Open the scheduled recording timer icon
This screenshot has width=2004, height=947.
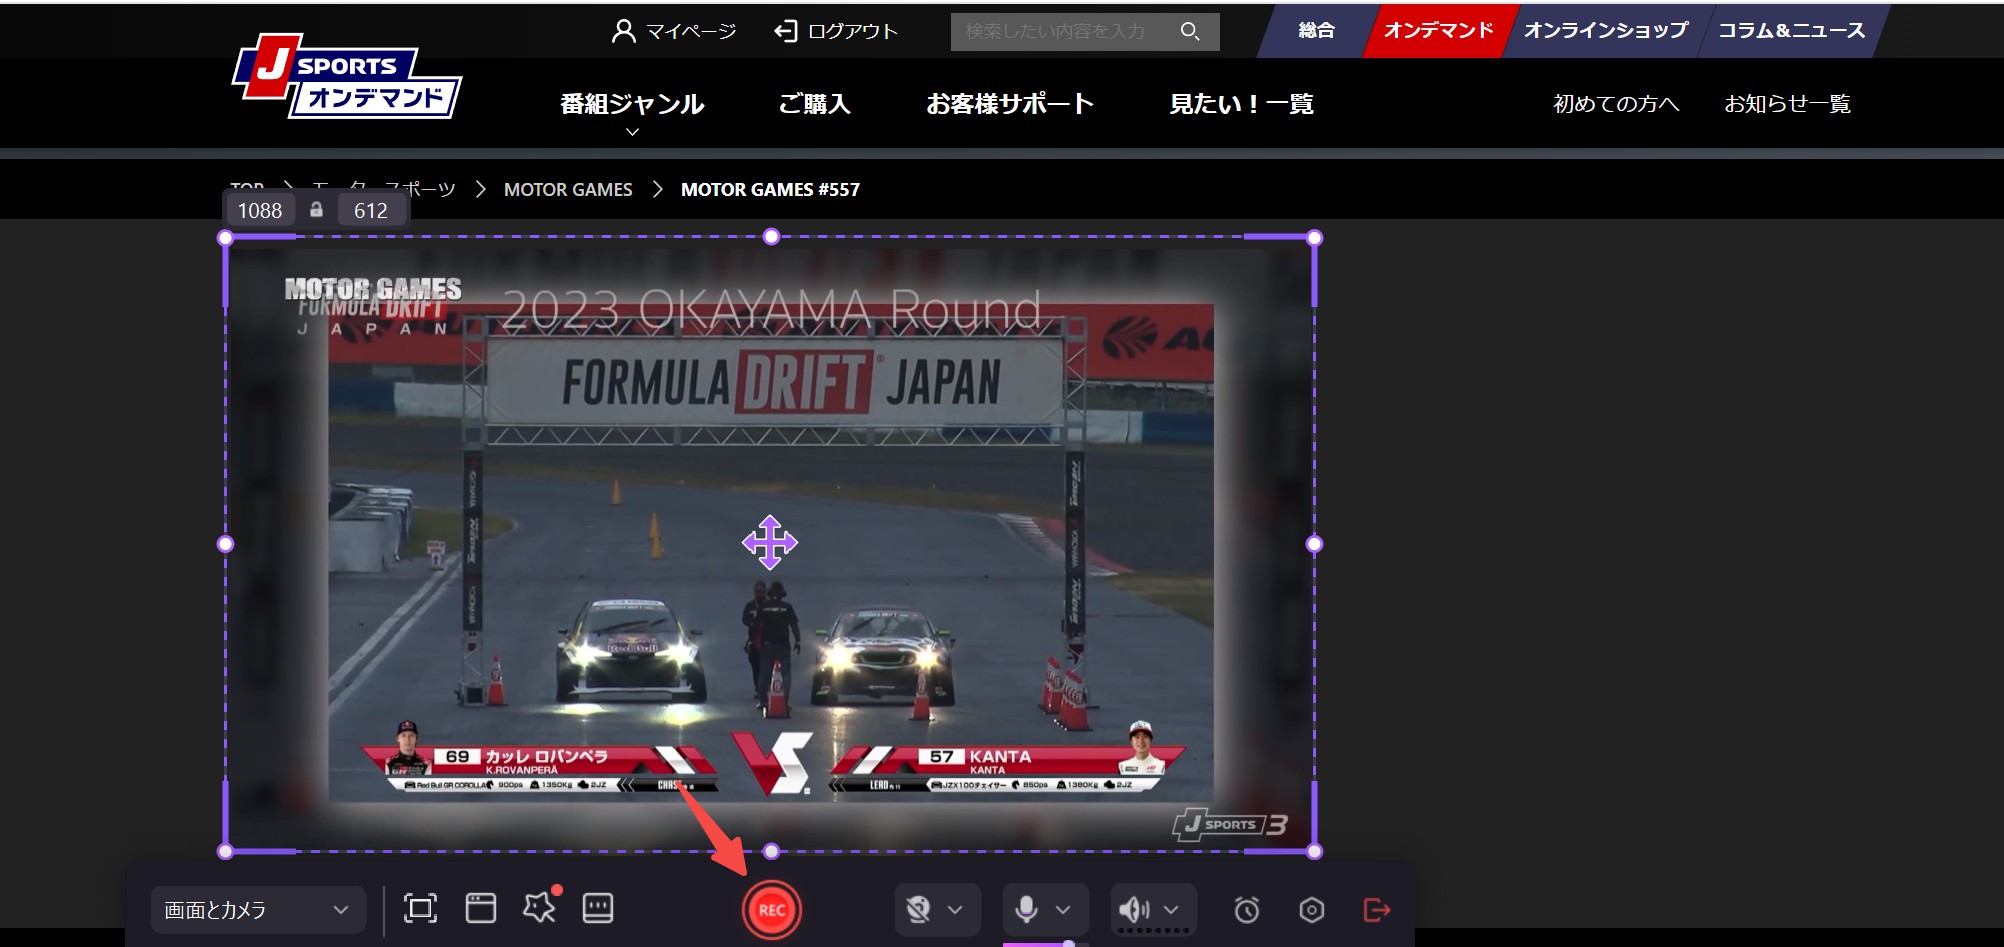pos(1247,910)
